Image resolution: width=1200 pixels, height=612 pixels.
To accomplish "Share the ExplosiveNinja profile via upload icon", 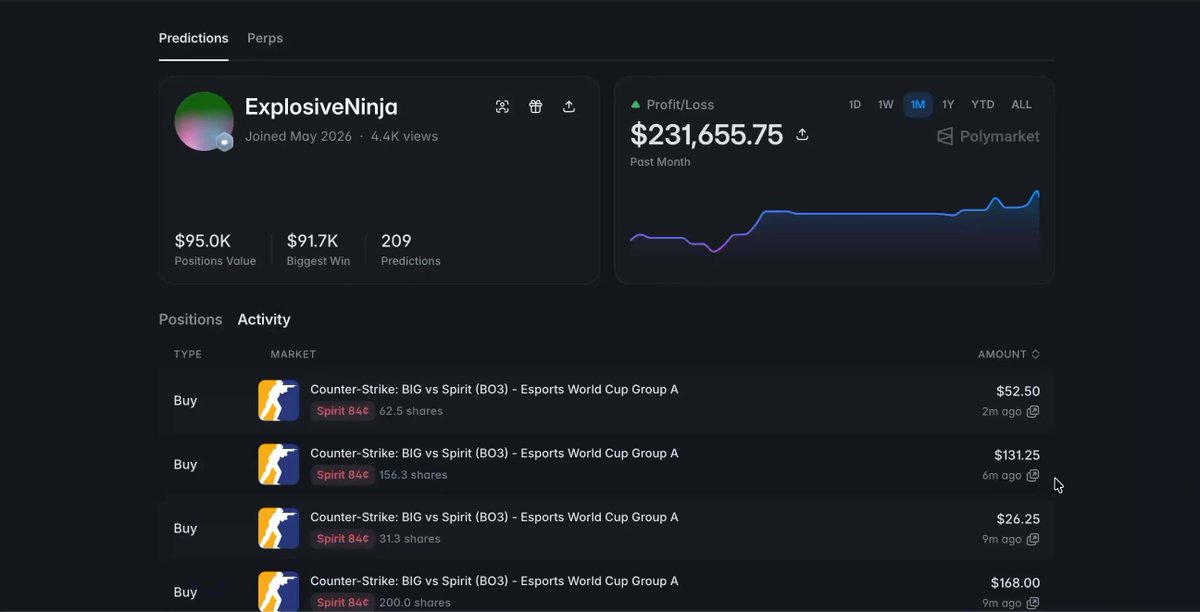I will [569, 107].
